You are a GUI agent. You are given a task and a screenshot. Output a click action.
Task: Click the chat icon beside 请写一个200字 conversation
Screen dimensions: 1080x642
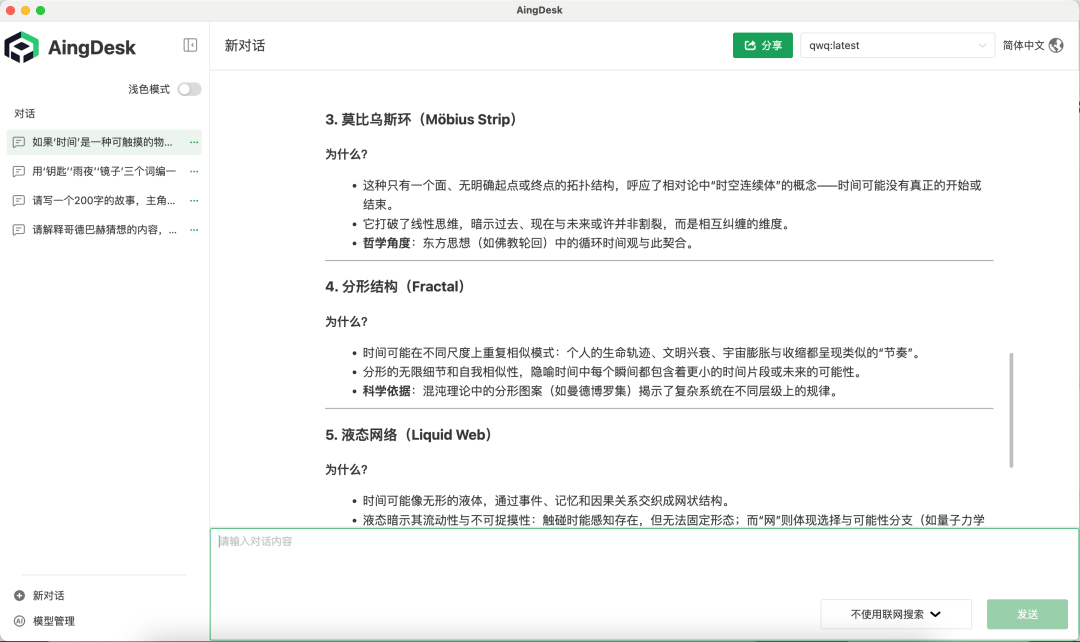point(19,200)
